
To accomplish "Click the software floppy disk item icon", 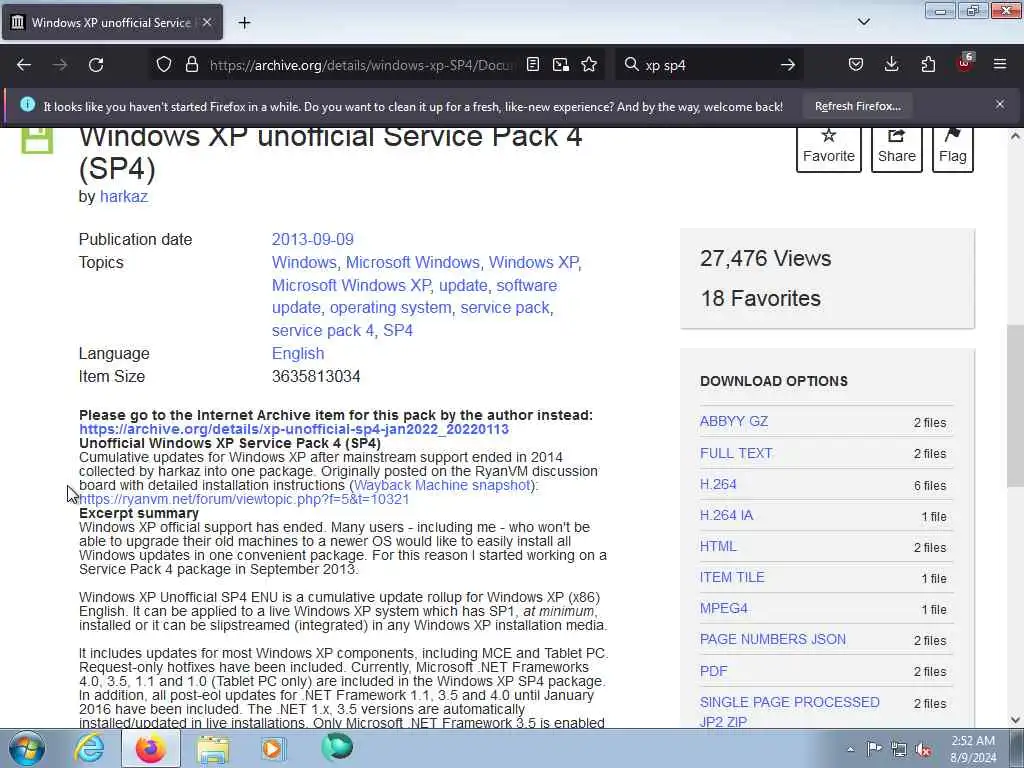I will [37, 140].
